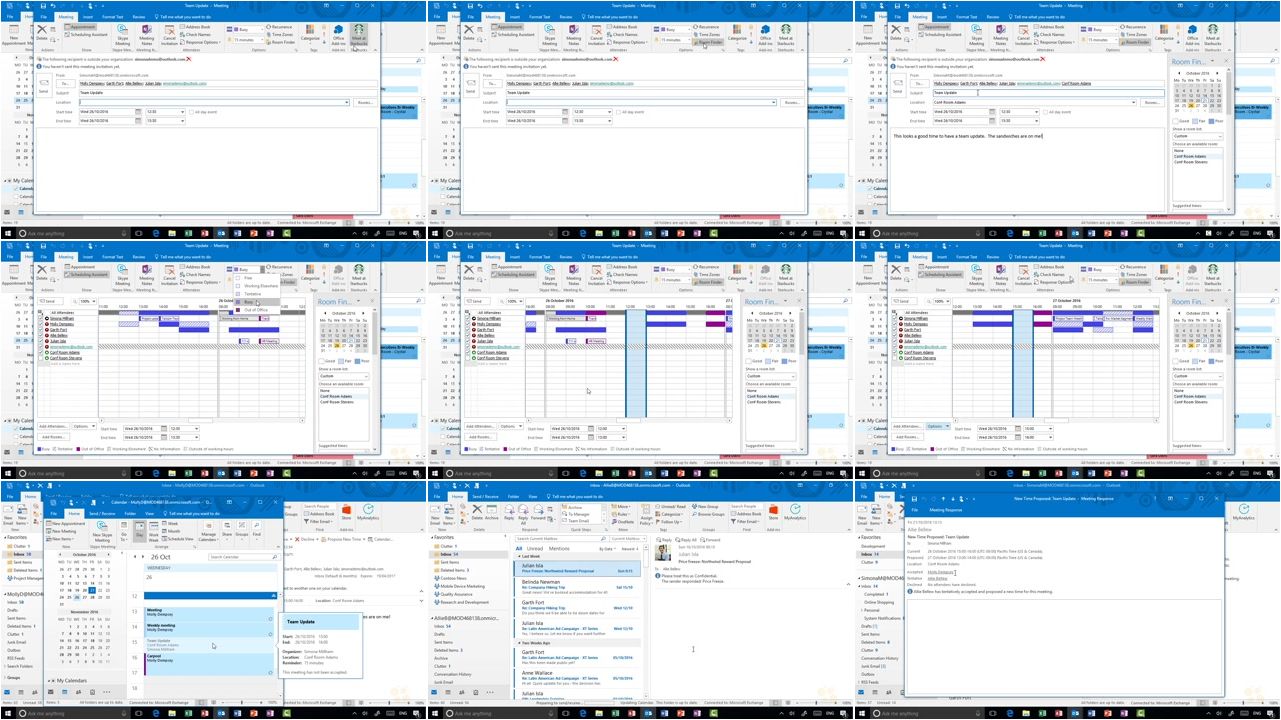Untick Molly Dempsey in the 26 October scheduling view
The image size is (1281, 720).
point(468,324)
